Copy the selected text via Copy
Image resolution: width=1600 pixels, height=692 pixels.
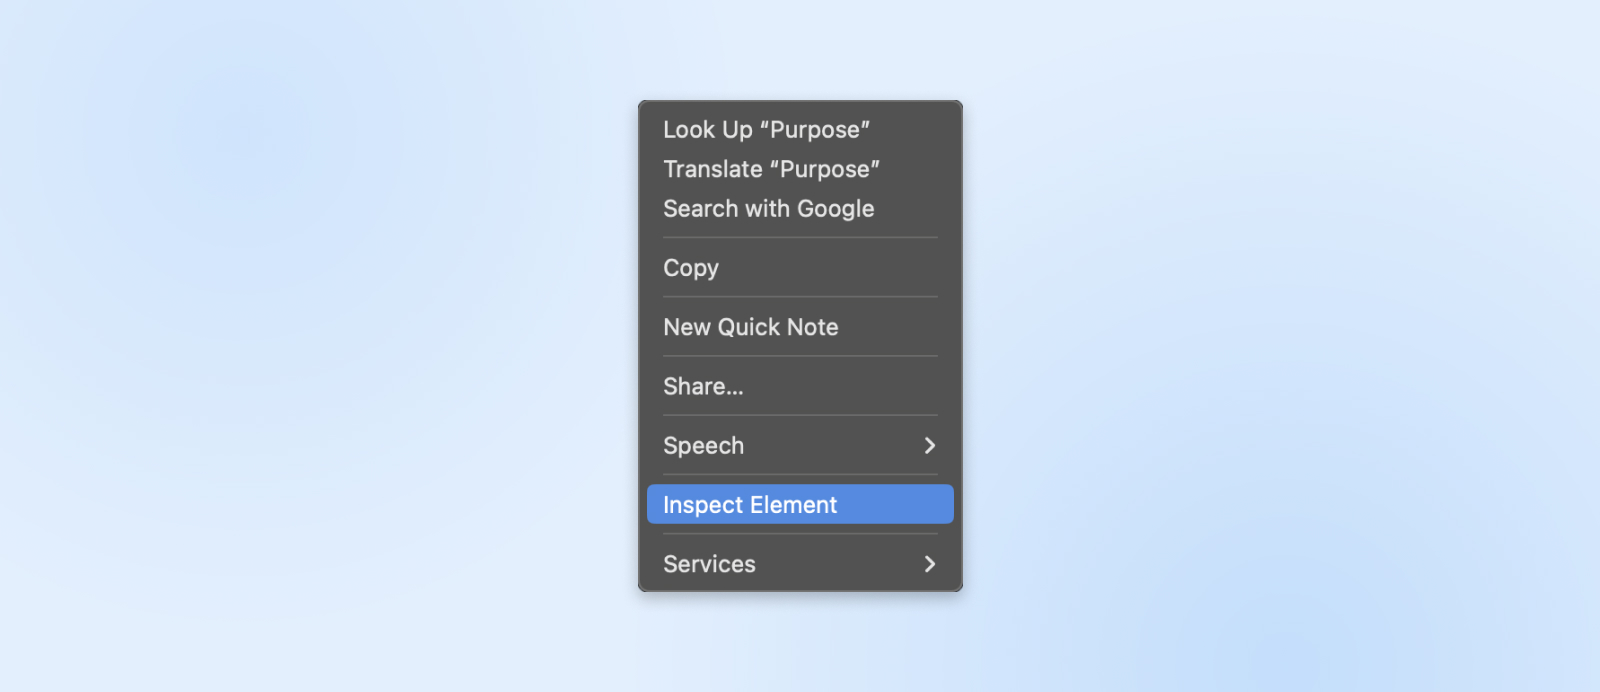pyautogui.click(x=691, y=268)
